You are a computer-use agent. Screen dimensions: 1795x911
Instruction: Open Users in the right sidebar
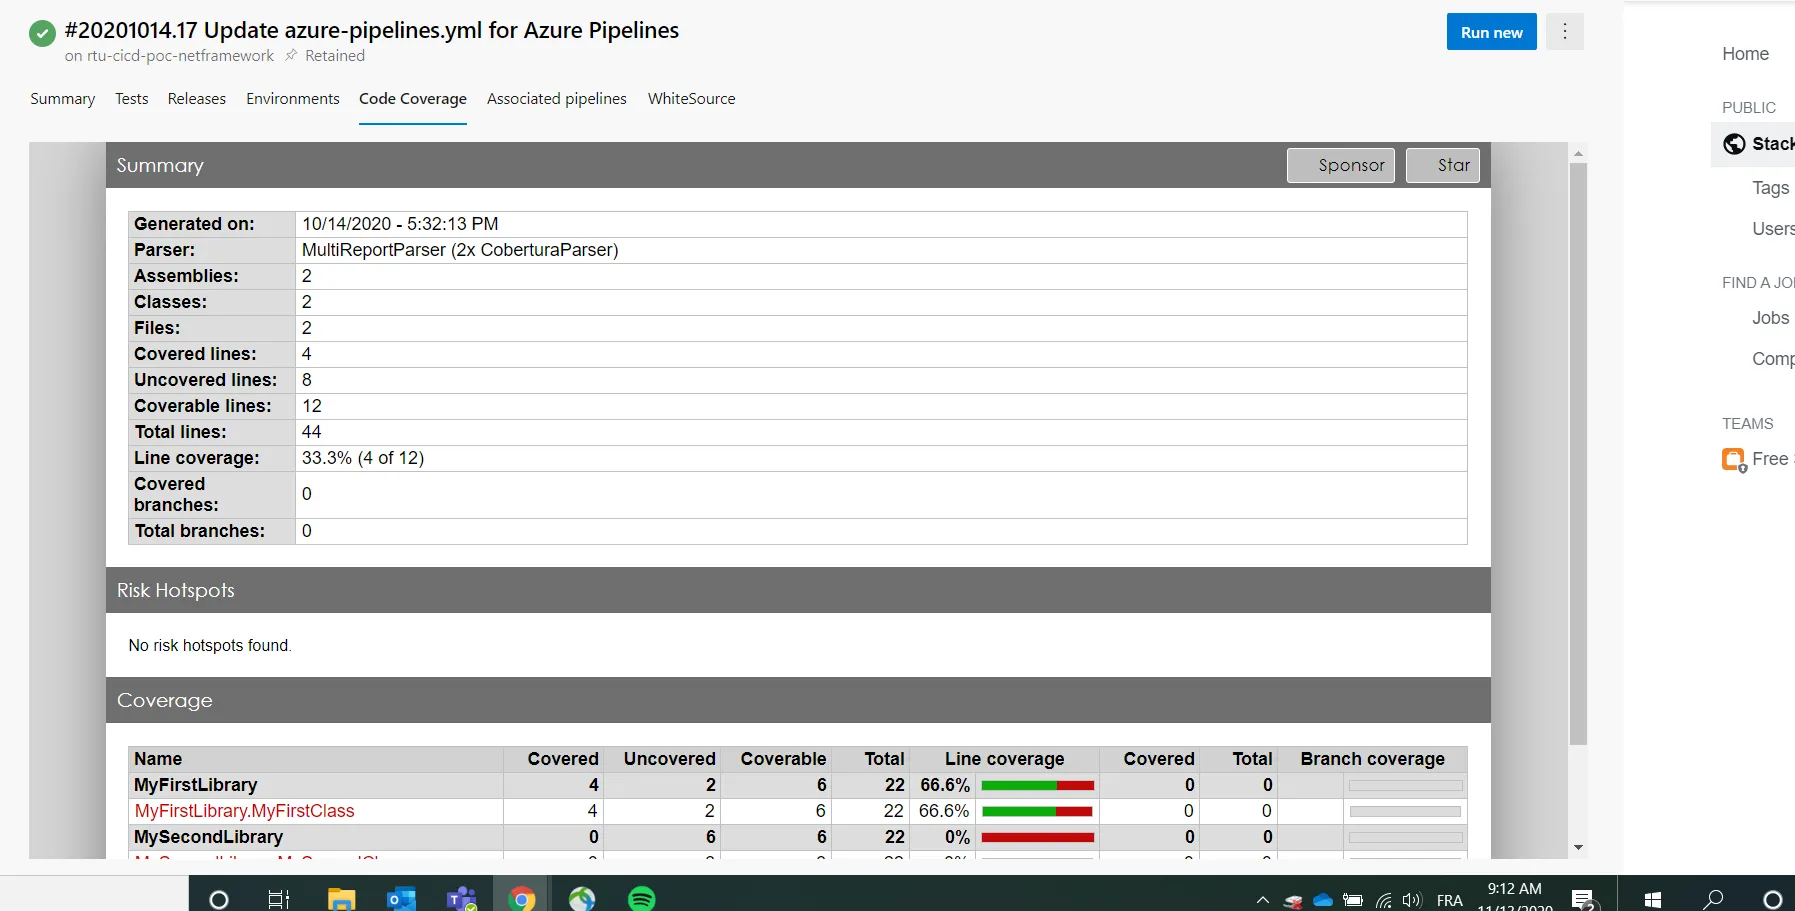coord(1774,229)
